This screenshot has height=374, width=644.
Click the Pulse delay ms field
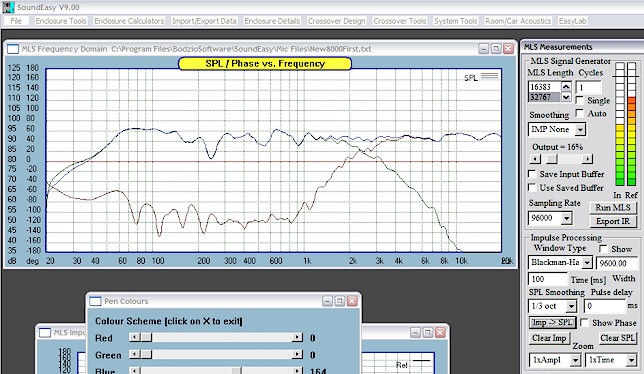point(605,306)
